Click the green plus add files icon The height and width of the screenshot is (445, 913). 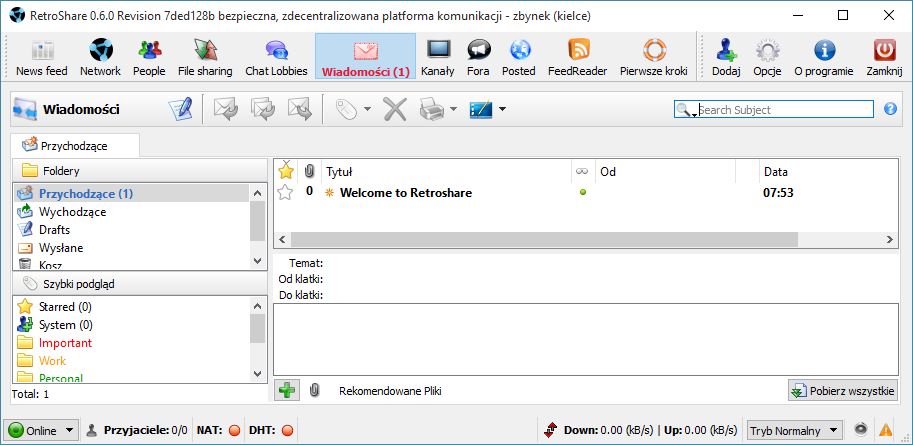coord(286,391)
